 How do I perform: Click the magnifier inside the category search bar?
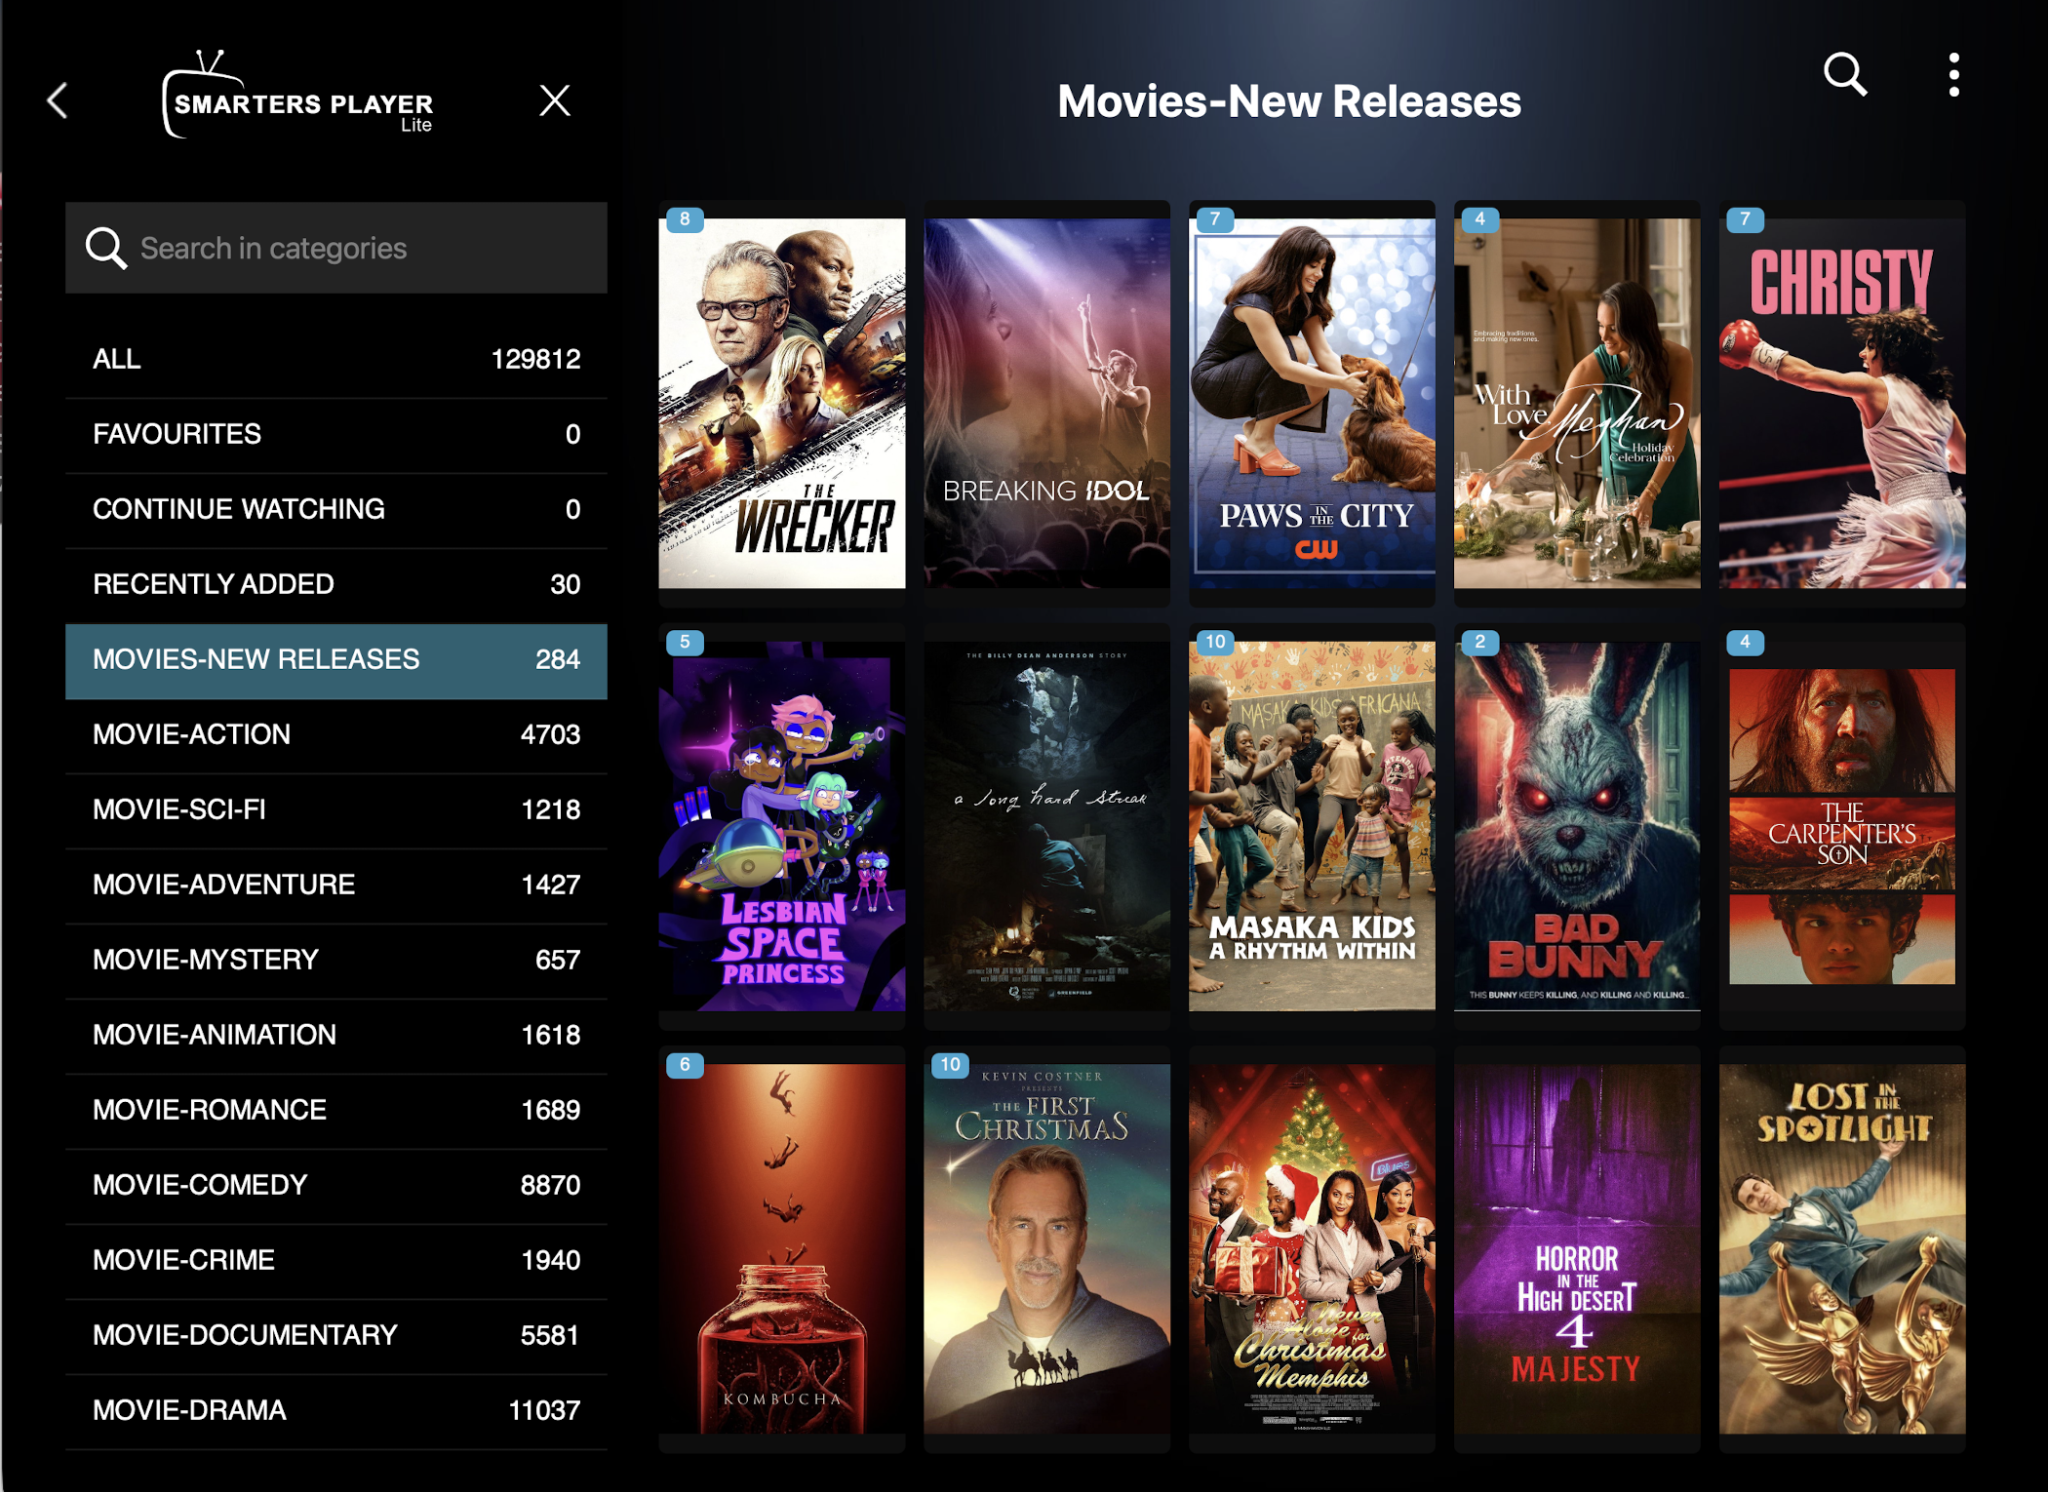106,248
